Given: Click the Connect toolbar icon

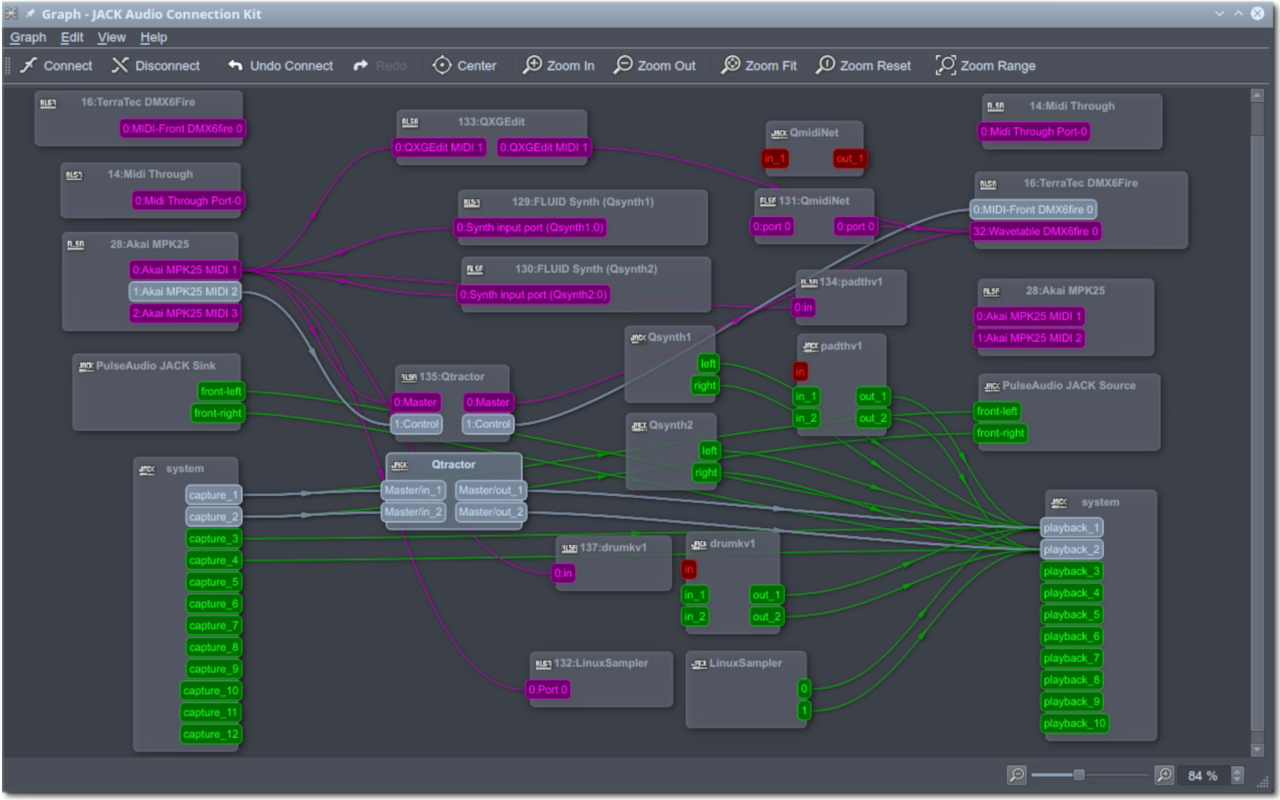Looking at the screenshot, I should coord(29,66).
